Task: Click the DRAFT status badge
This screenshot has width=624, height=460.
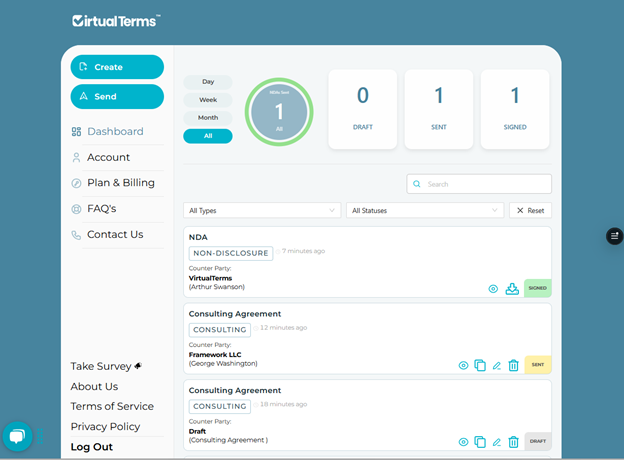Action: tap(538, 441)
